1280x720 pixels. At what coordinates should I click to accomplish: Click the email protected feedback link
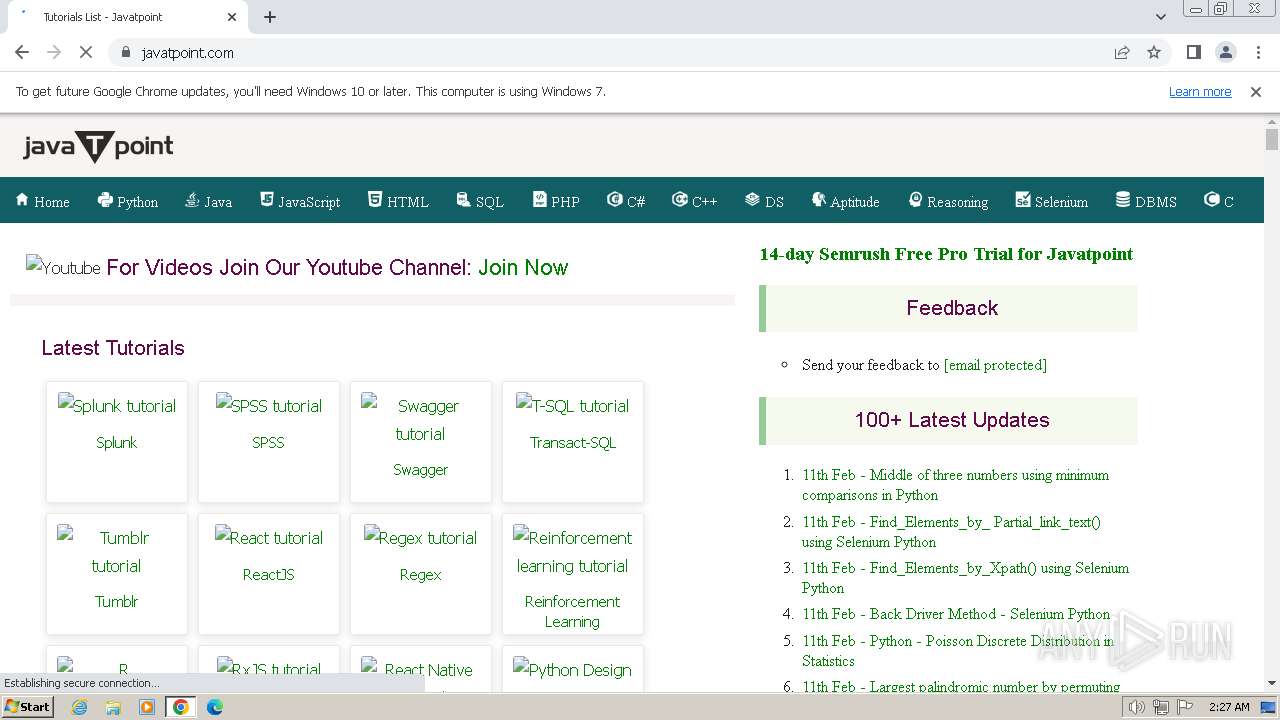click(x=995, y=365)
